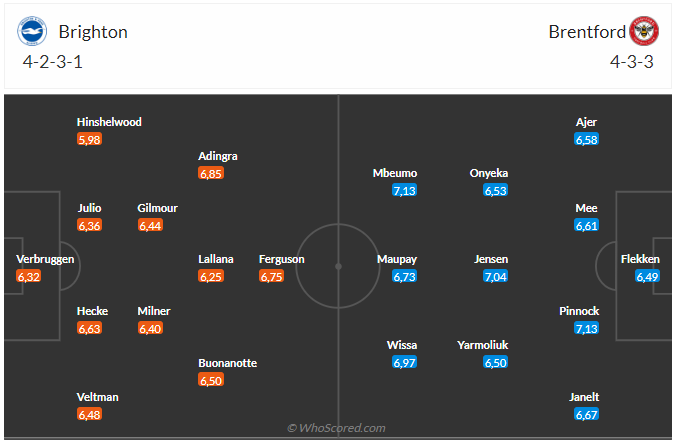Viewport: 676px width, 440px height.
Task: Click Verbruggen's 6,32 rating badge
Action: coord(29,277)
